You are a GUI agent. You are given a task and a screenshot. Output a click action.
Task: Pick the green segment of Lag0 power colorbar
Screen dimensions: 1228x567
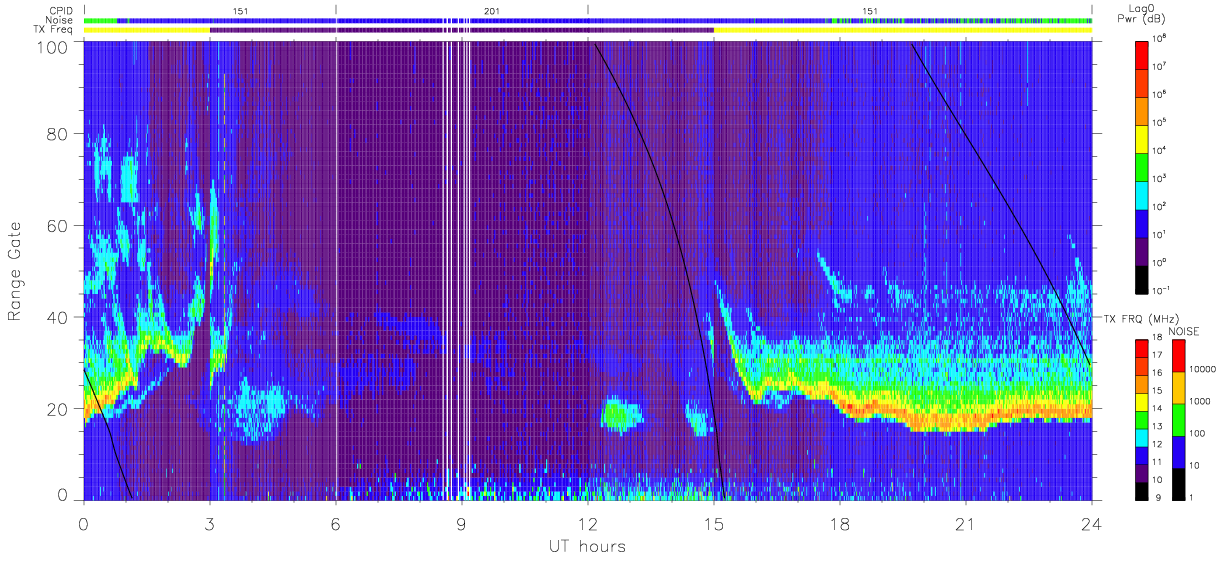1143,165
